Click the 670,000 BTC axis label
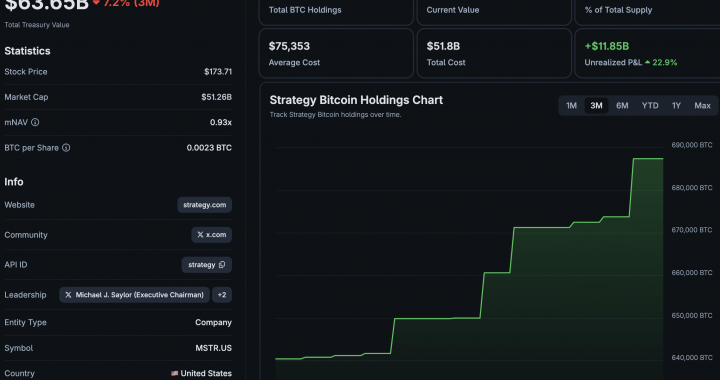This screenshot has height=380, width=720. point(692,230)
